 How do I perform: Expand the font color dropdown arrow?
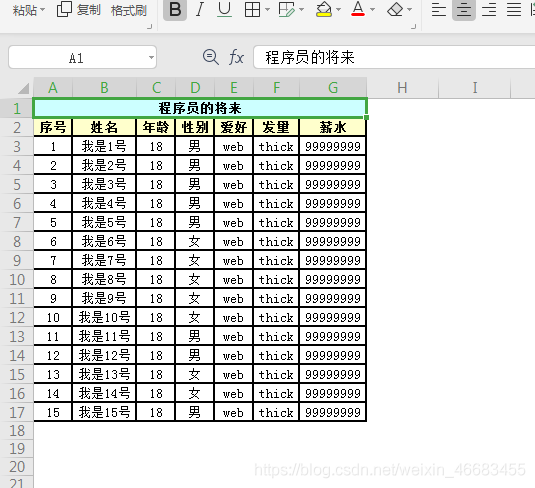tap(373, 10)
